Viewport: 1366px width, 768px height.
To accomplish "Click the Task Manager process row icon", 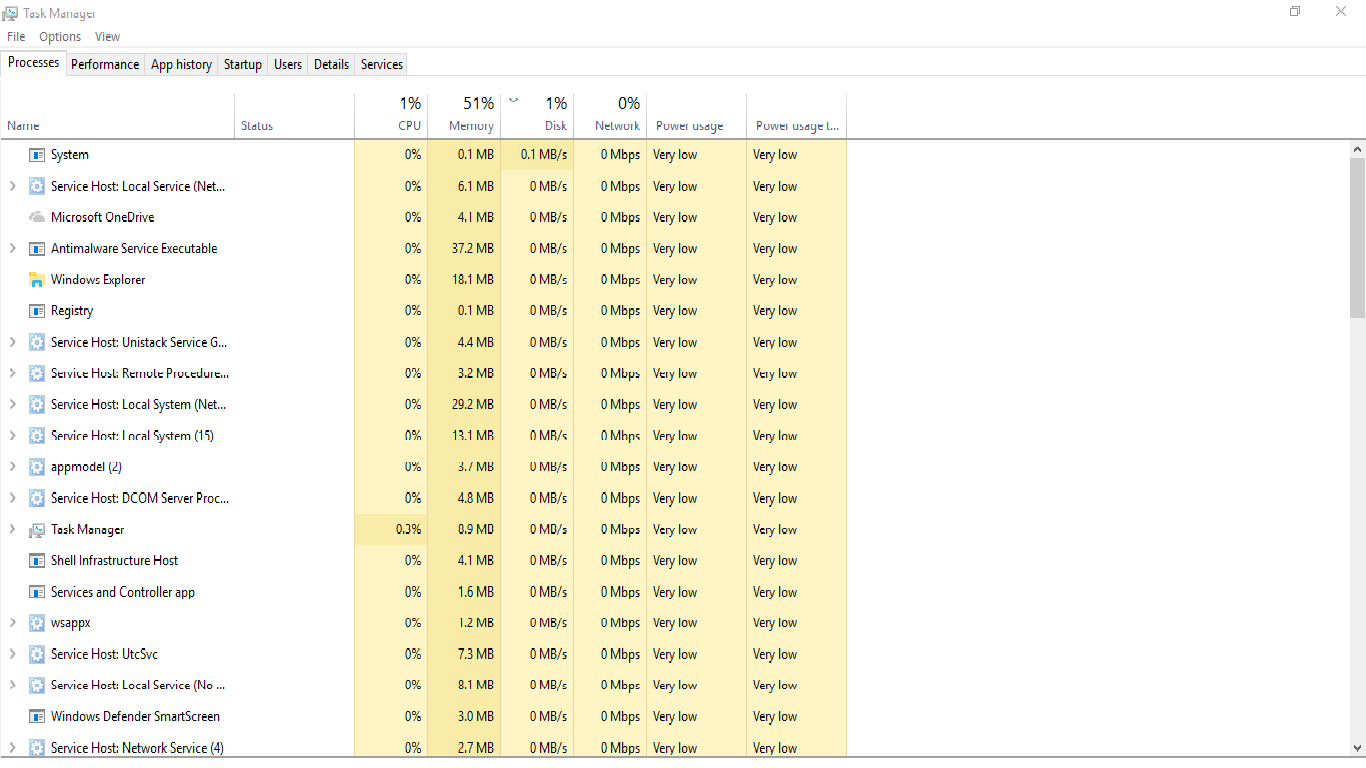I will [x=37, y=530].
